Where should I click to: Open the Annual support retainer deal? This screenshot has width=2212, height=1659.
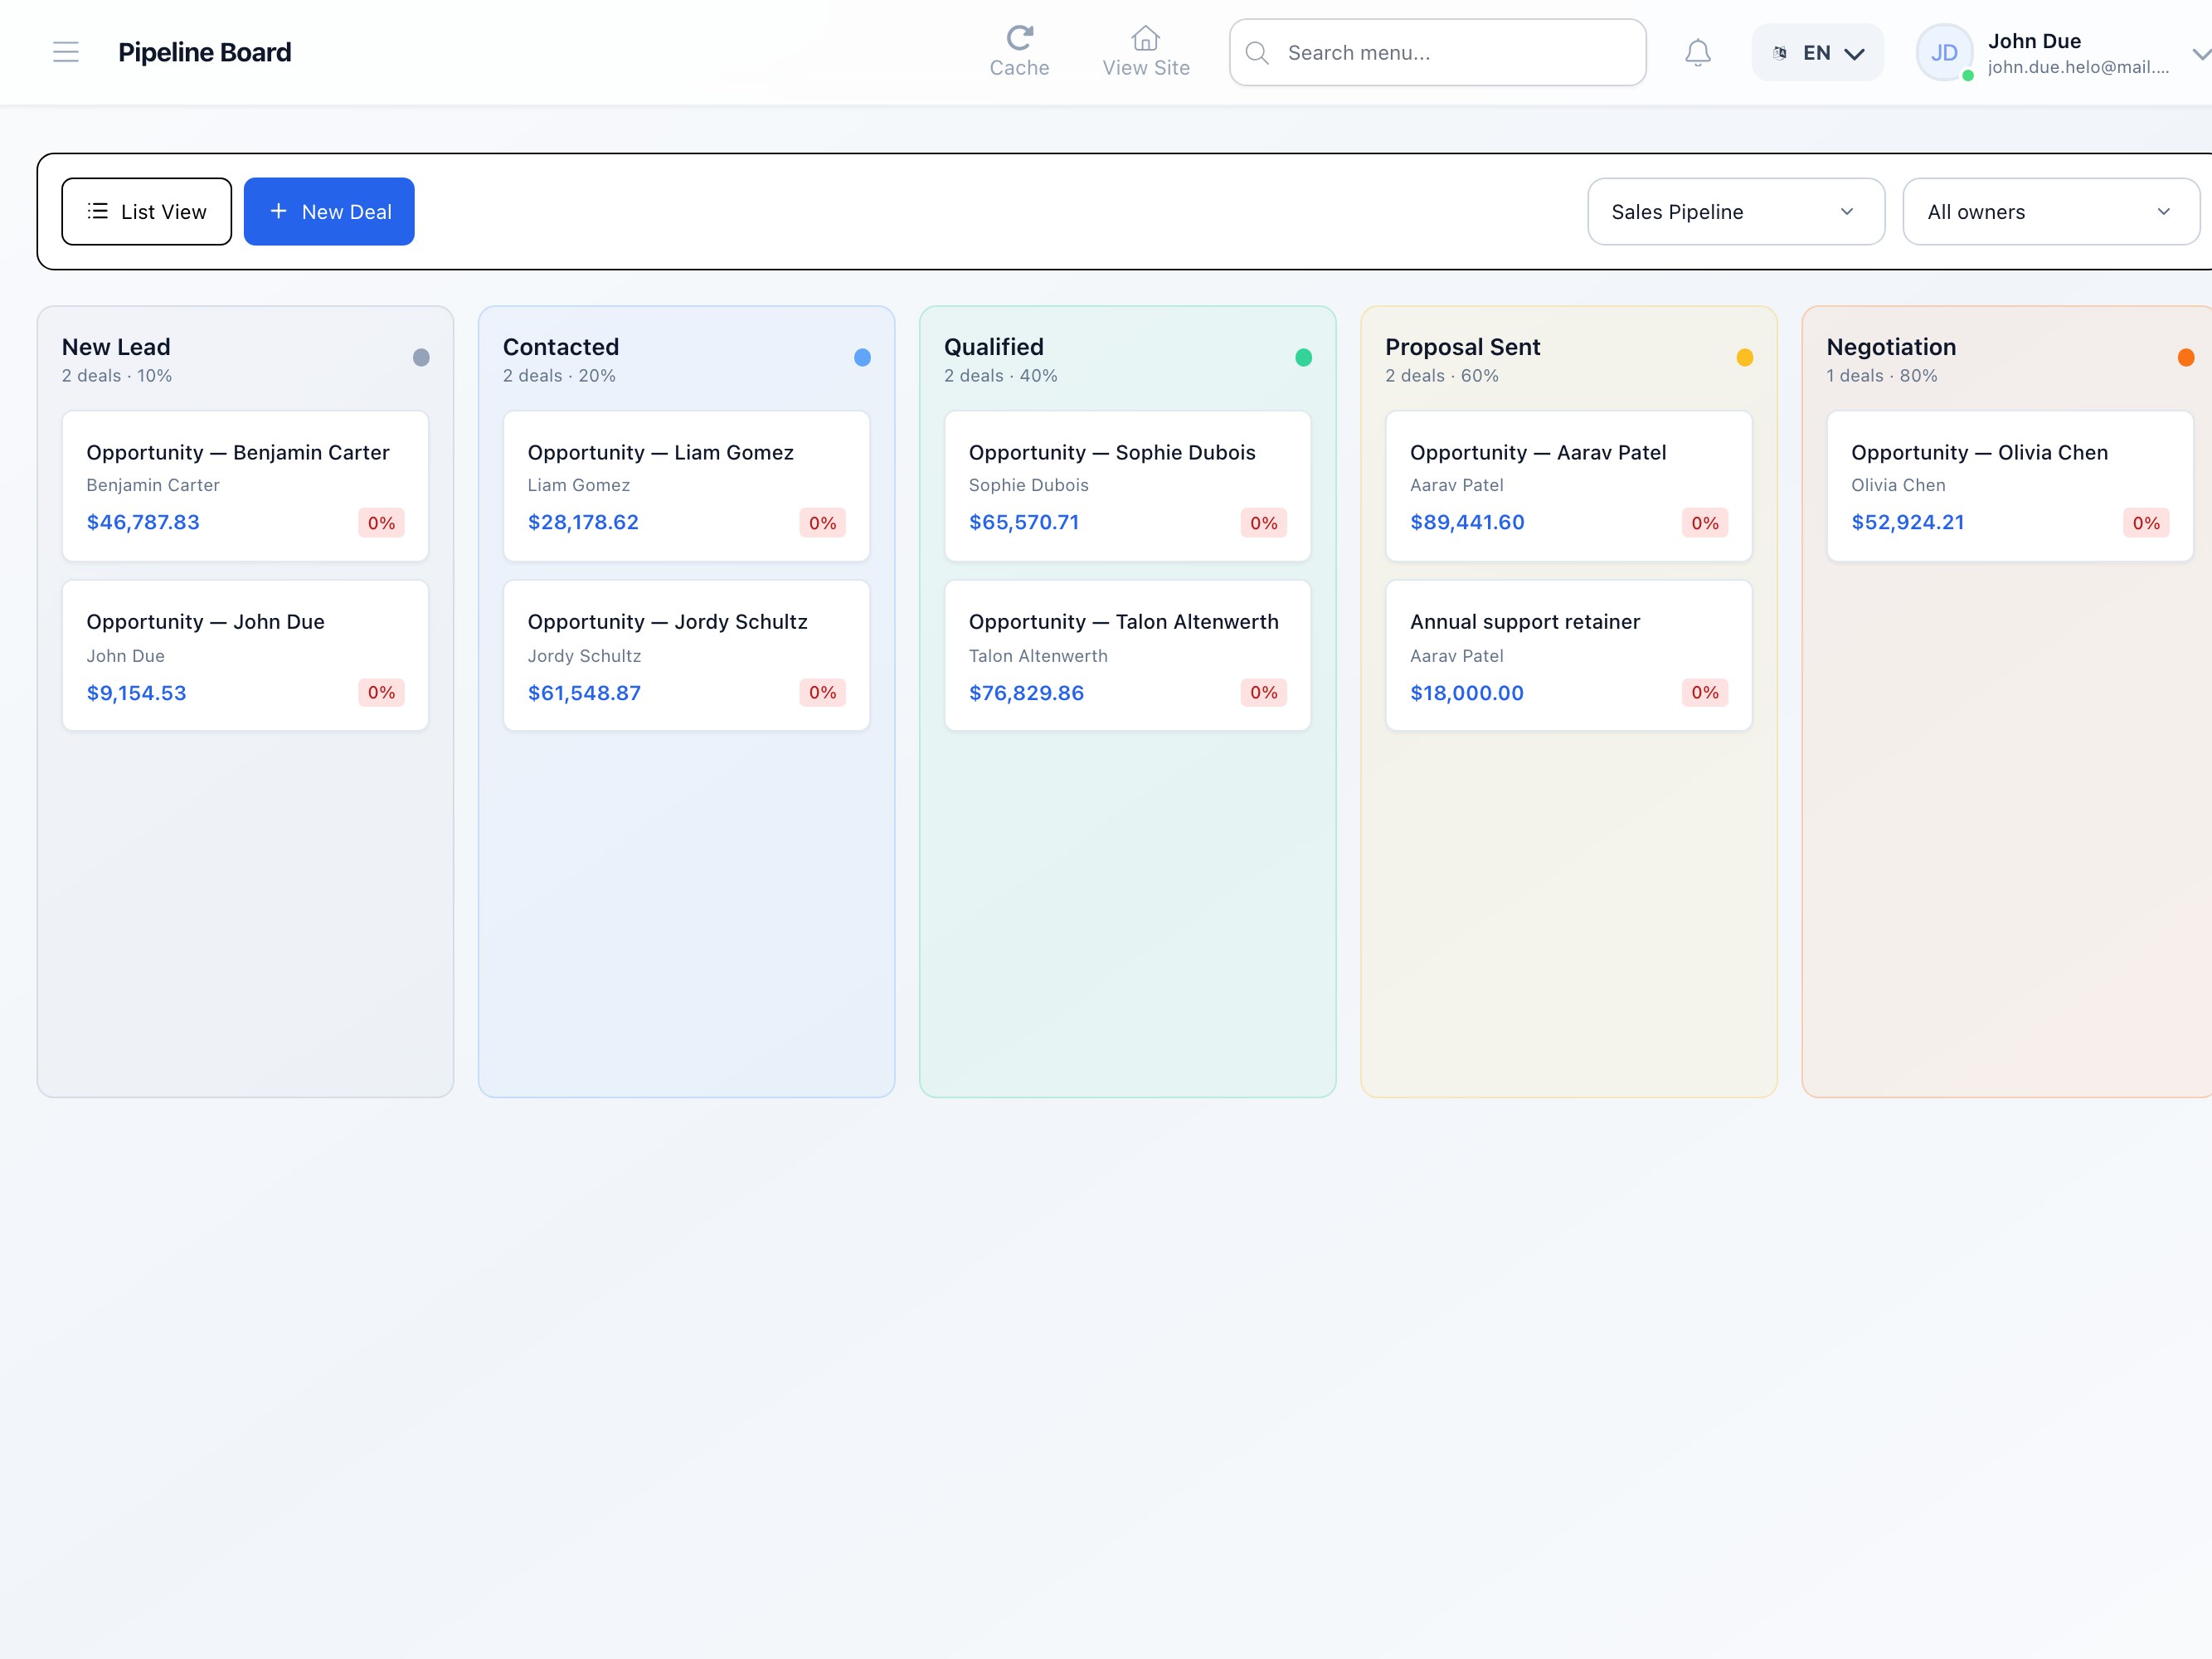[x=1569, y=656]
